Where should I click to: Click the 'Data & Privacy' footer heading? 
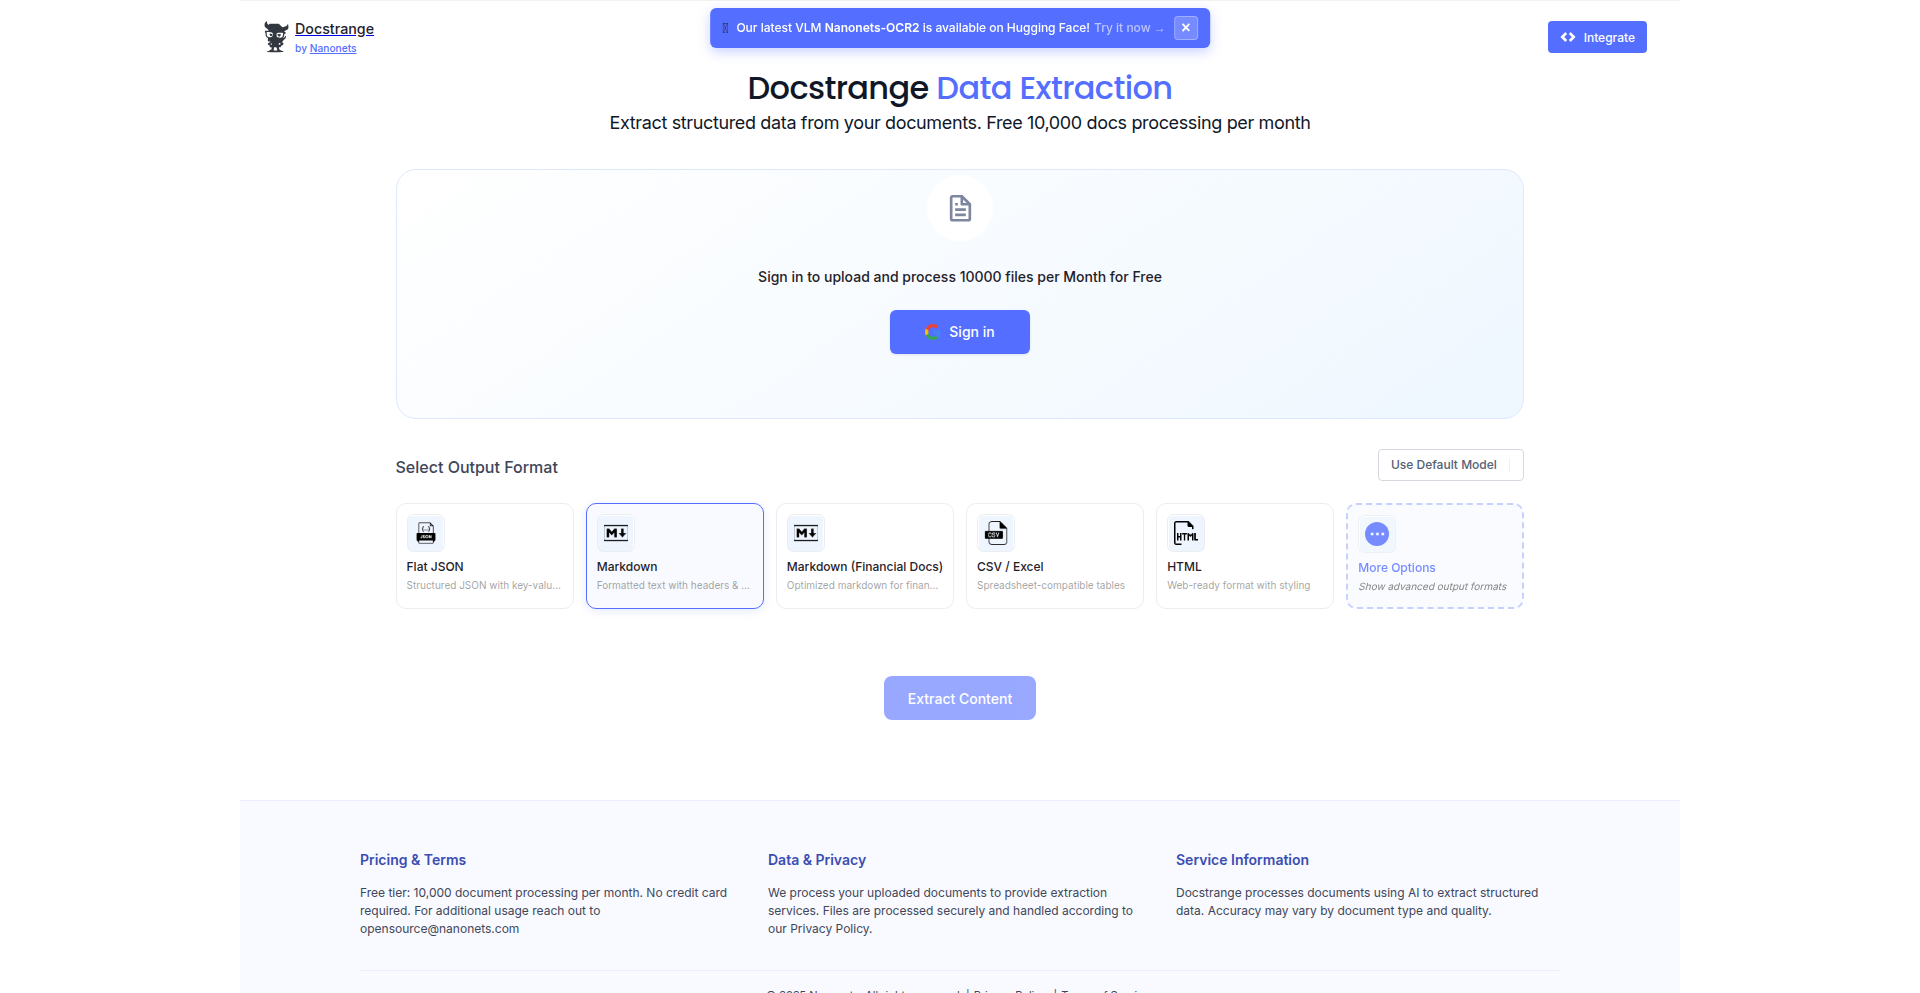817,860
